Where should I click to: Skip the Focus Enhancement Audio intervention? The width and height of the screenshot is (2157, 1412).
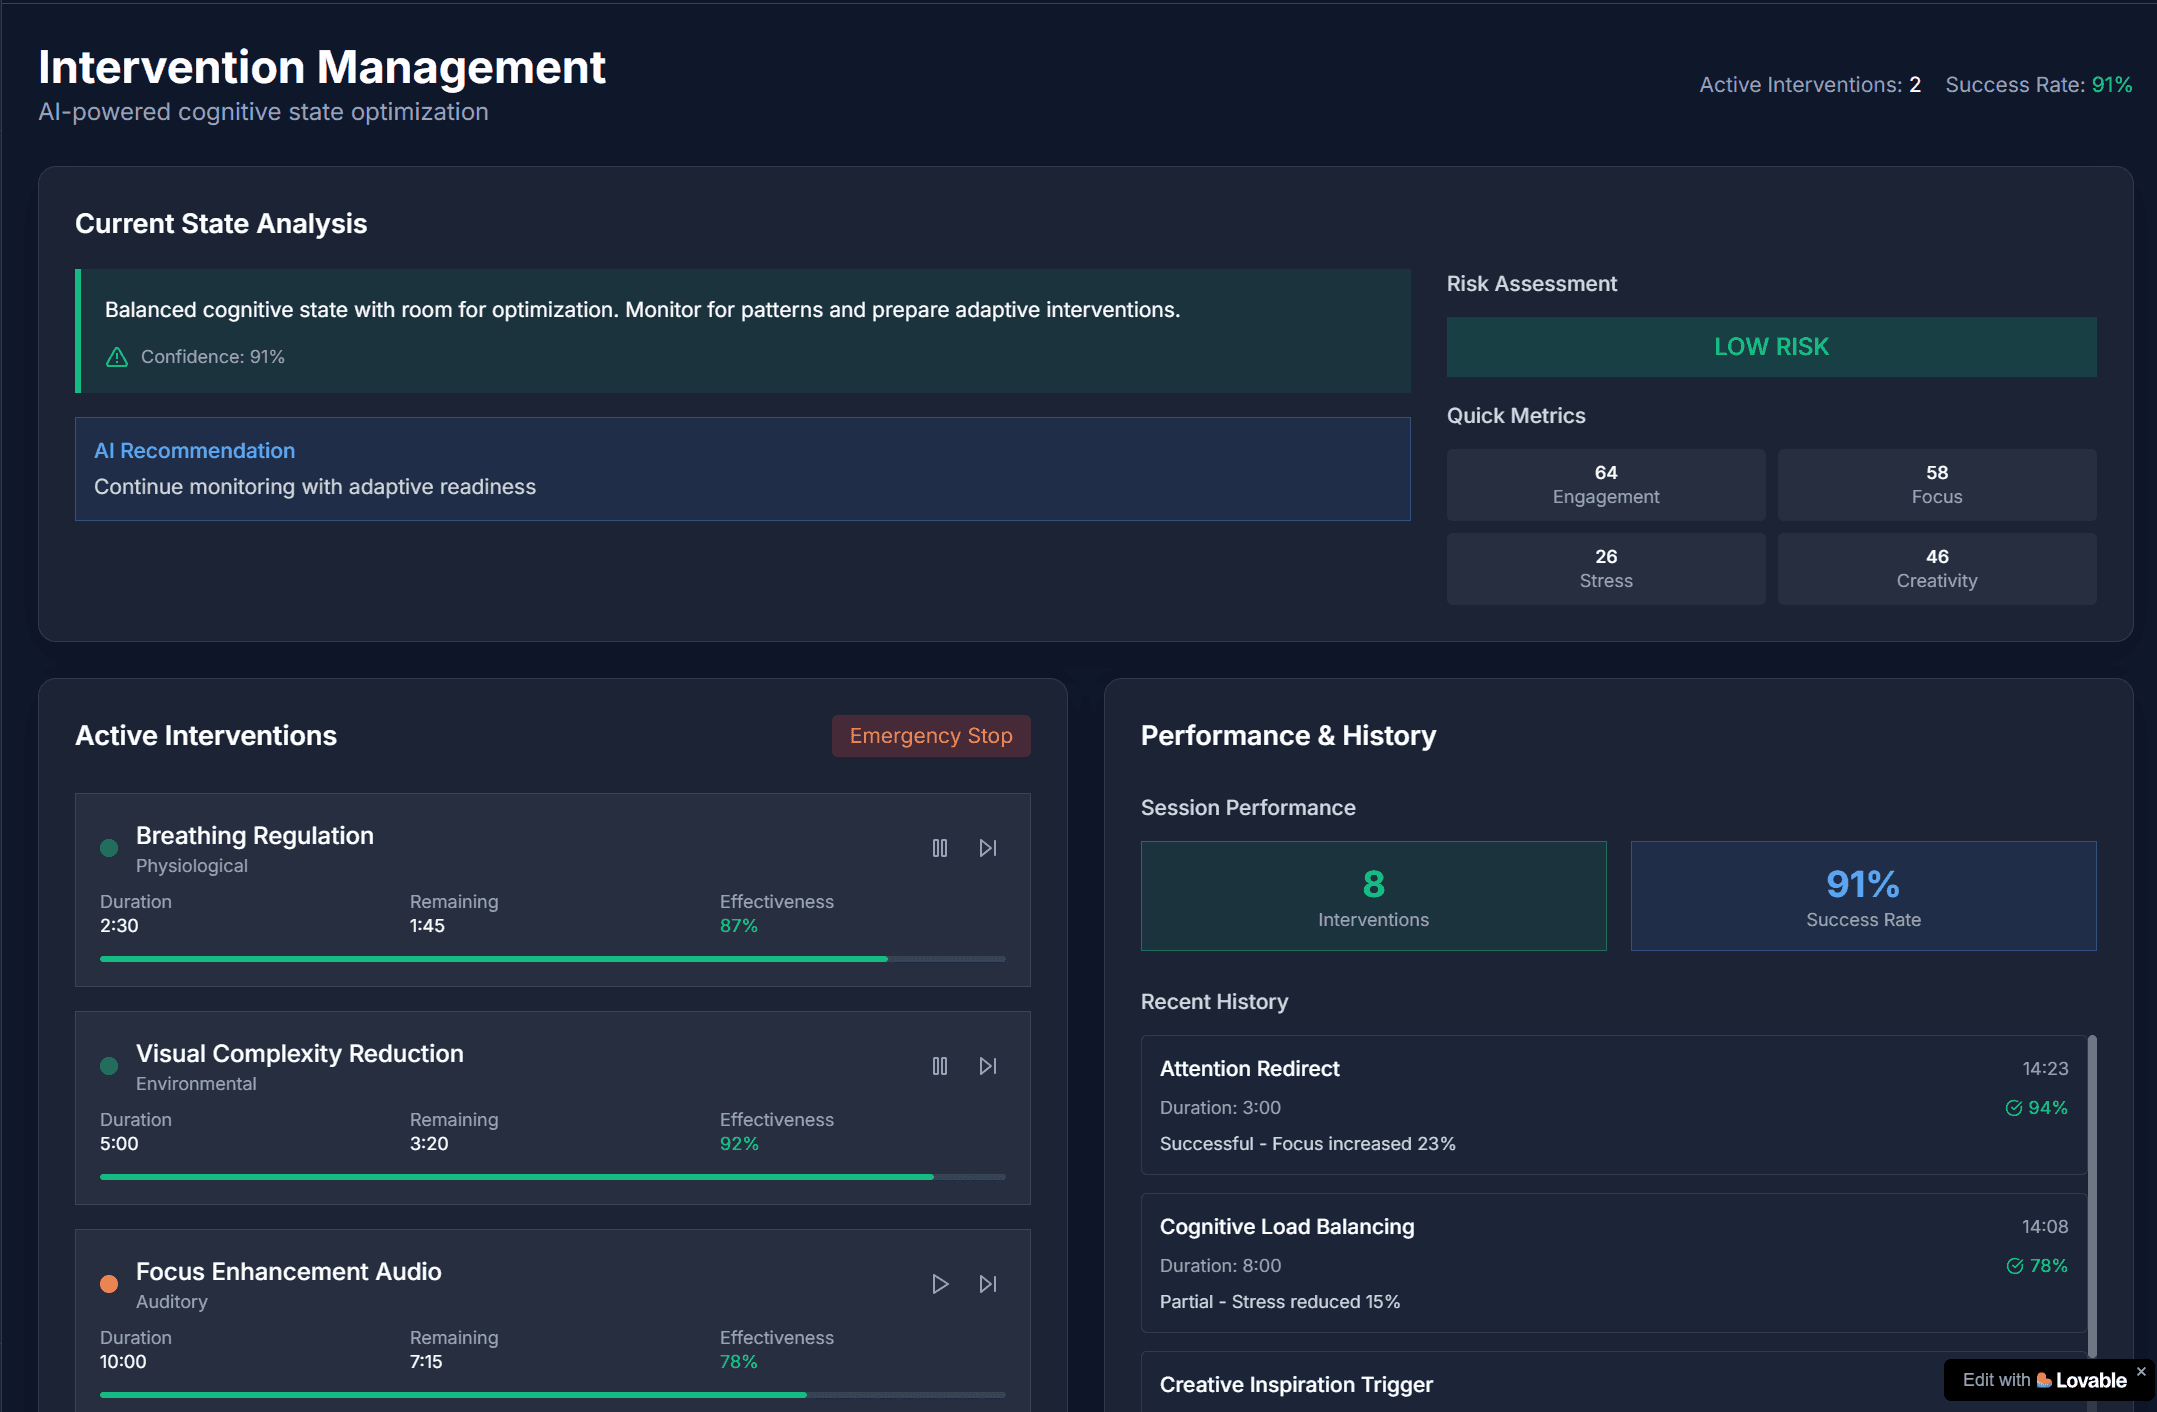click(x=988, y=1284)
